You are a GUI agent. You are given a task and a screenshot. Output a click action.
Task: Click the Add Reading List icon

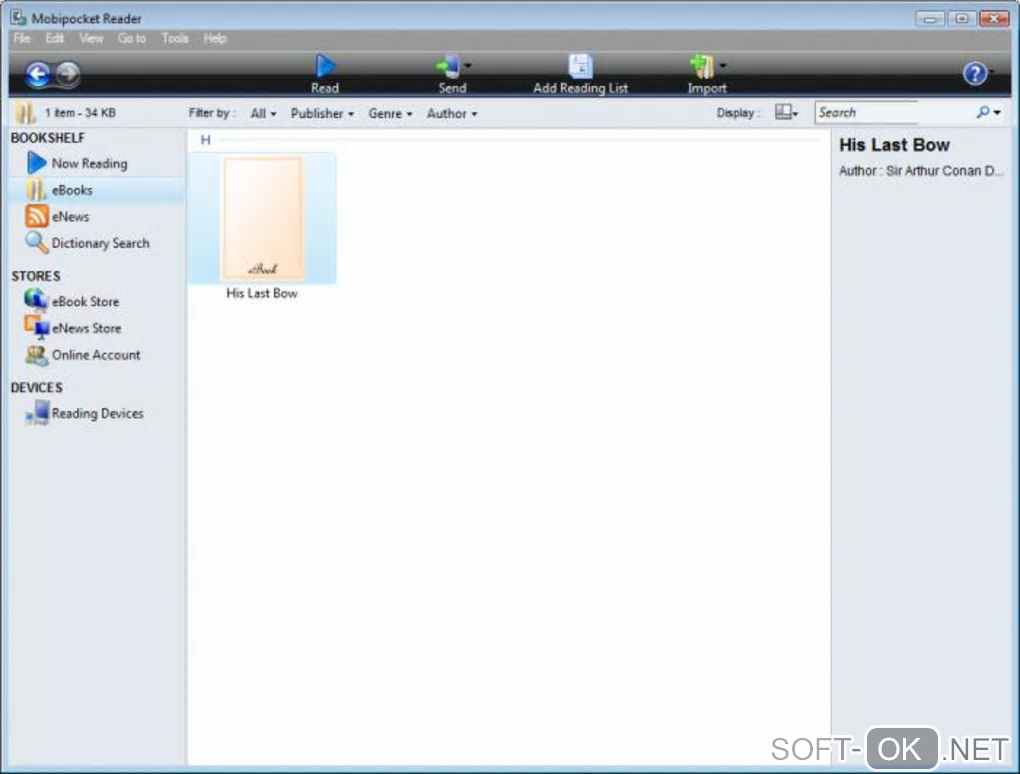[x=580, y=66]
